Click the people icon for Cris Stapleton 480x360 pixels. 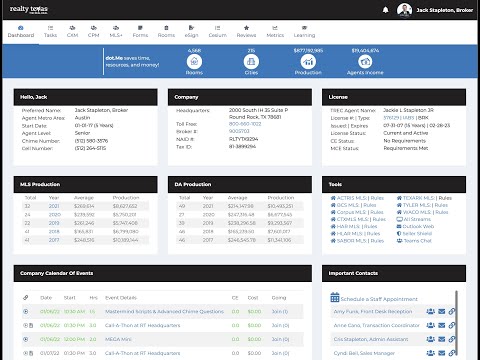430,339
